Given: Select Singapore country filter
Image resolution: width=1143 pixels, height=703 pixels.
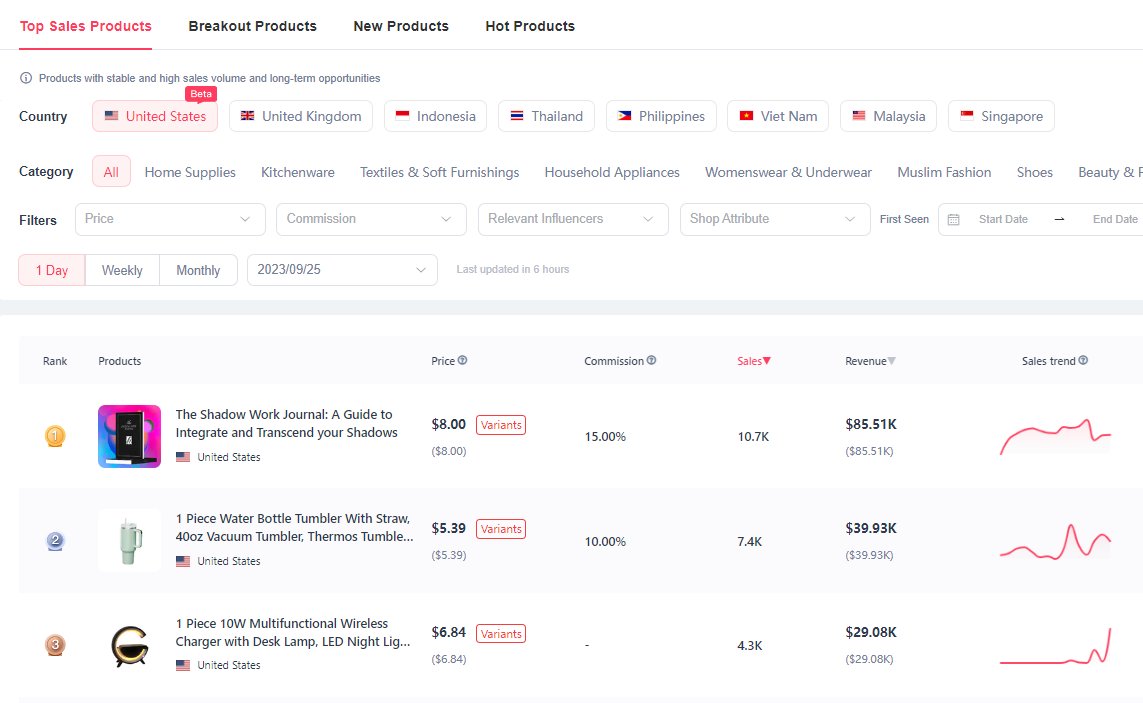Looking at the screenshot, I should coord(1002,116).
